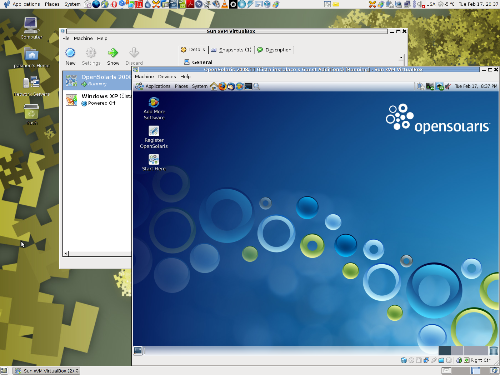Image resolution: width=500 pixels, height=375 pixels.
Task: Open Add More Software desktop icon
Action: click(x=154, y=108)
